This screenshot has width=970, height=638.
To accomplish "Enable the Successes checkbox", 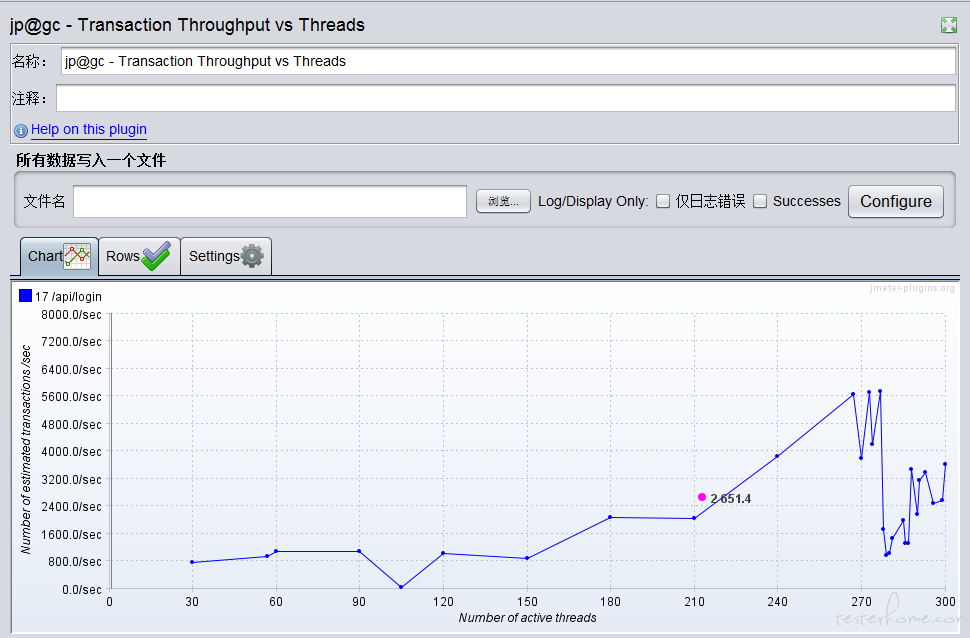I will (760, 201).
